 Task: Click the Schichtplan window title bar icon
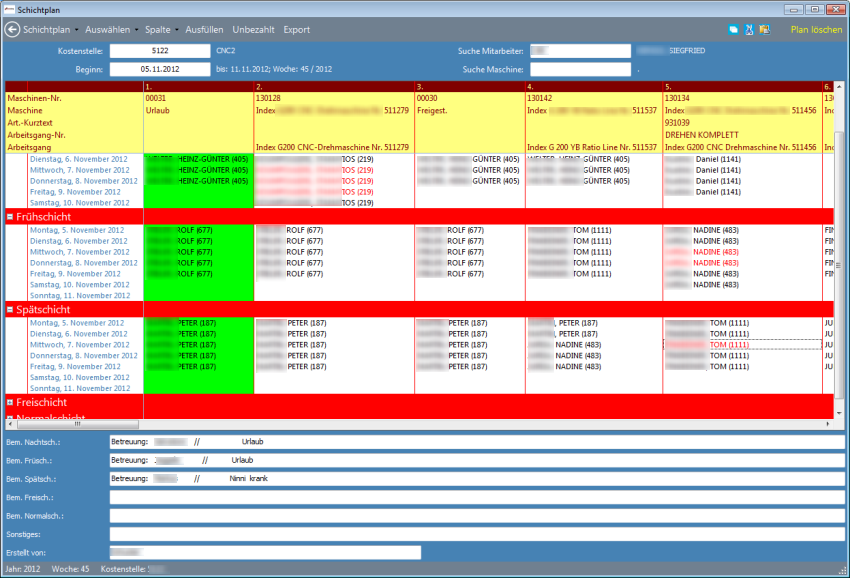pos(9,10)
